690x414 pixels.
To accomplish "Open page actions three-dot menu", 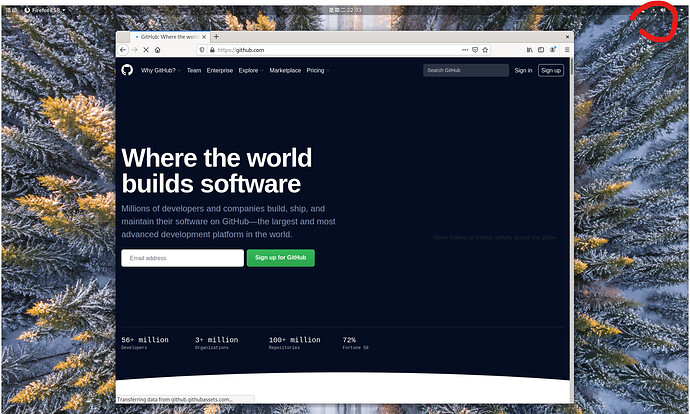I will pyautogui.click(x=465, y=50).
